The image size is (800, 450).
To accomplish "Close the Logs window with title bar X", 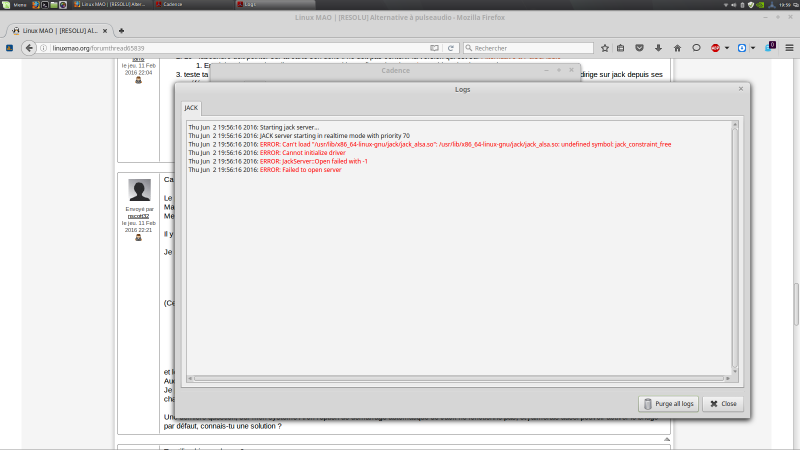I will pos(741,89).
